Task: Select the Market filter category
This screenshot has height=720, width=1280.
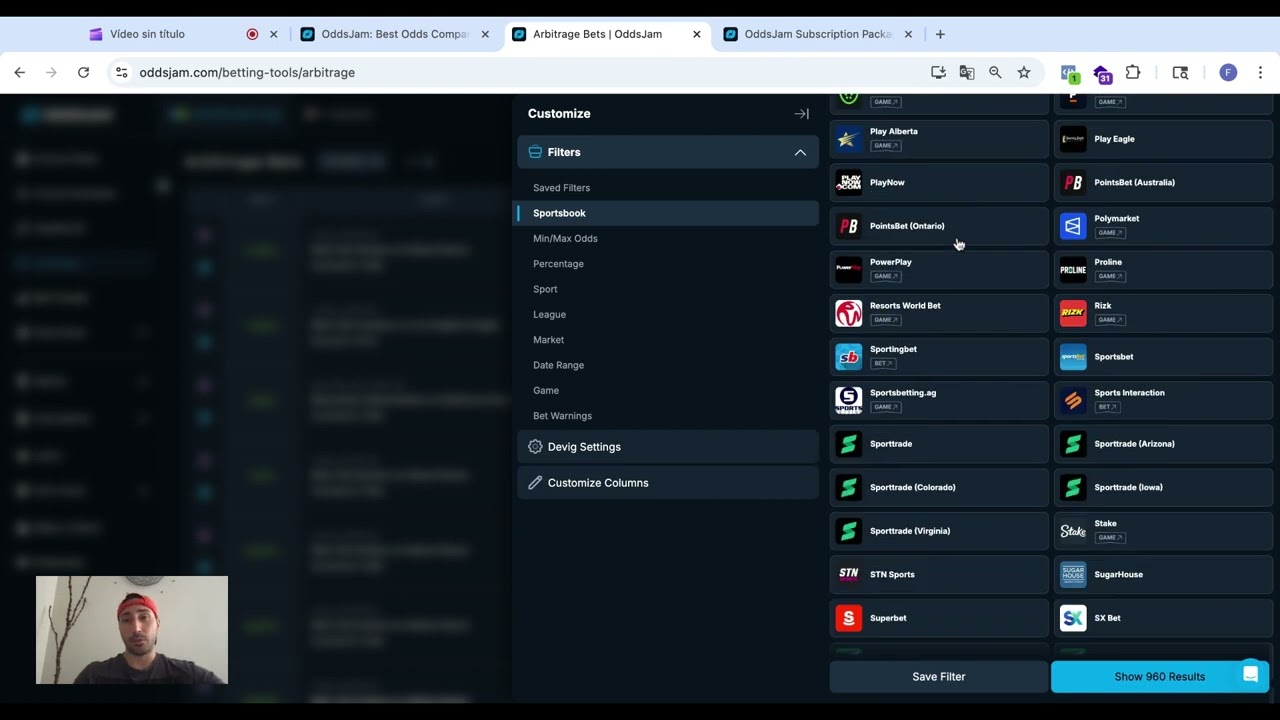Action: [x=548, y=340]
